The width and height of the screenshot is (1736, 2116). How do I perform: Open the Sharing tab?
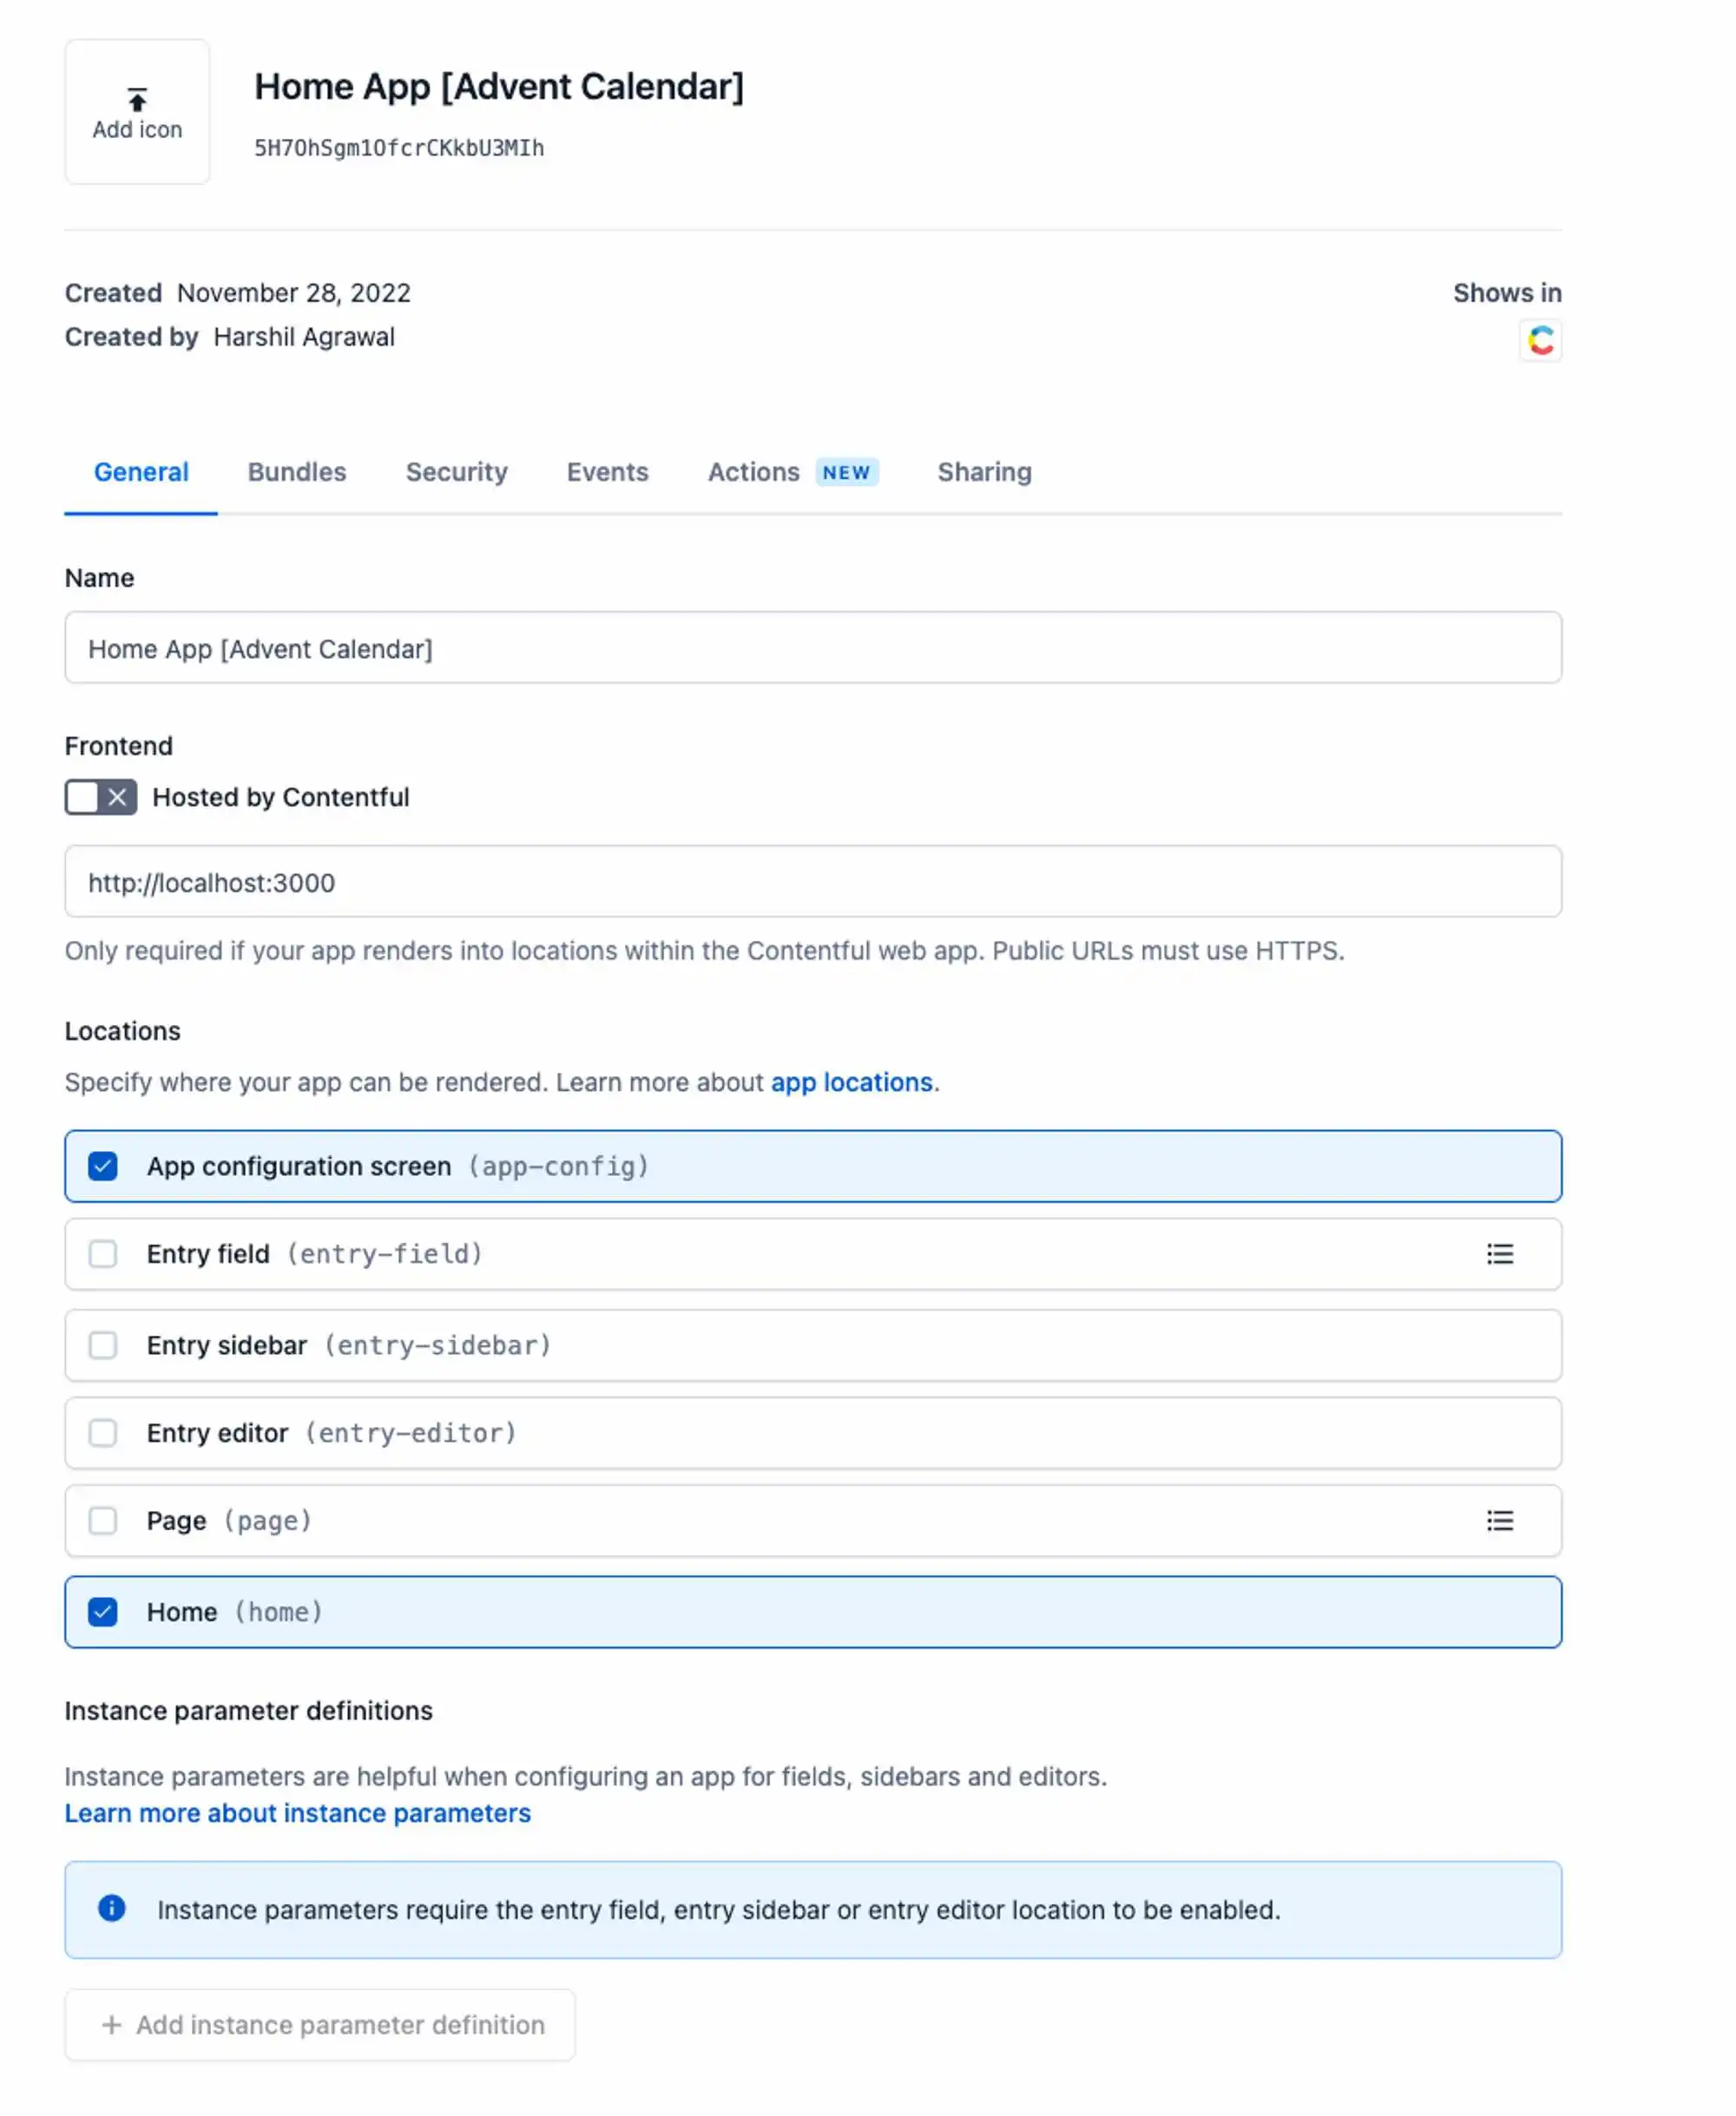coord(984,471)
